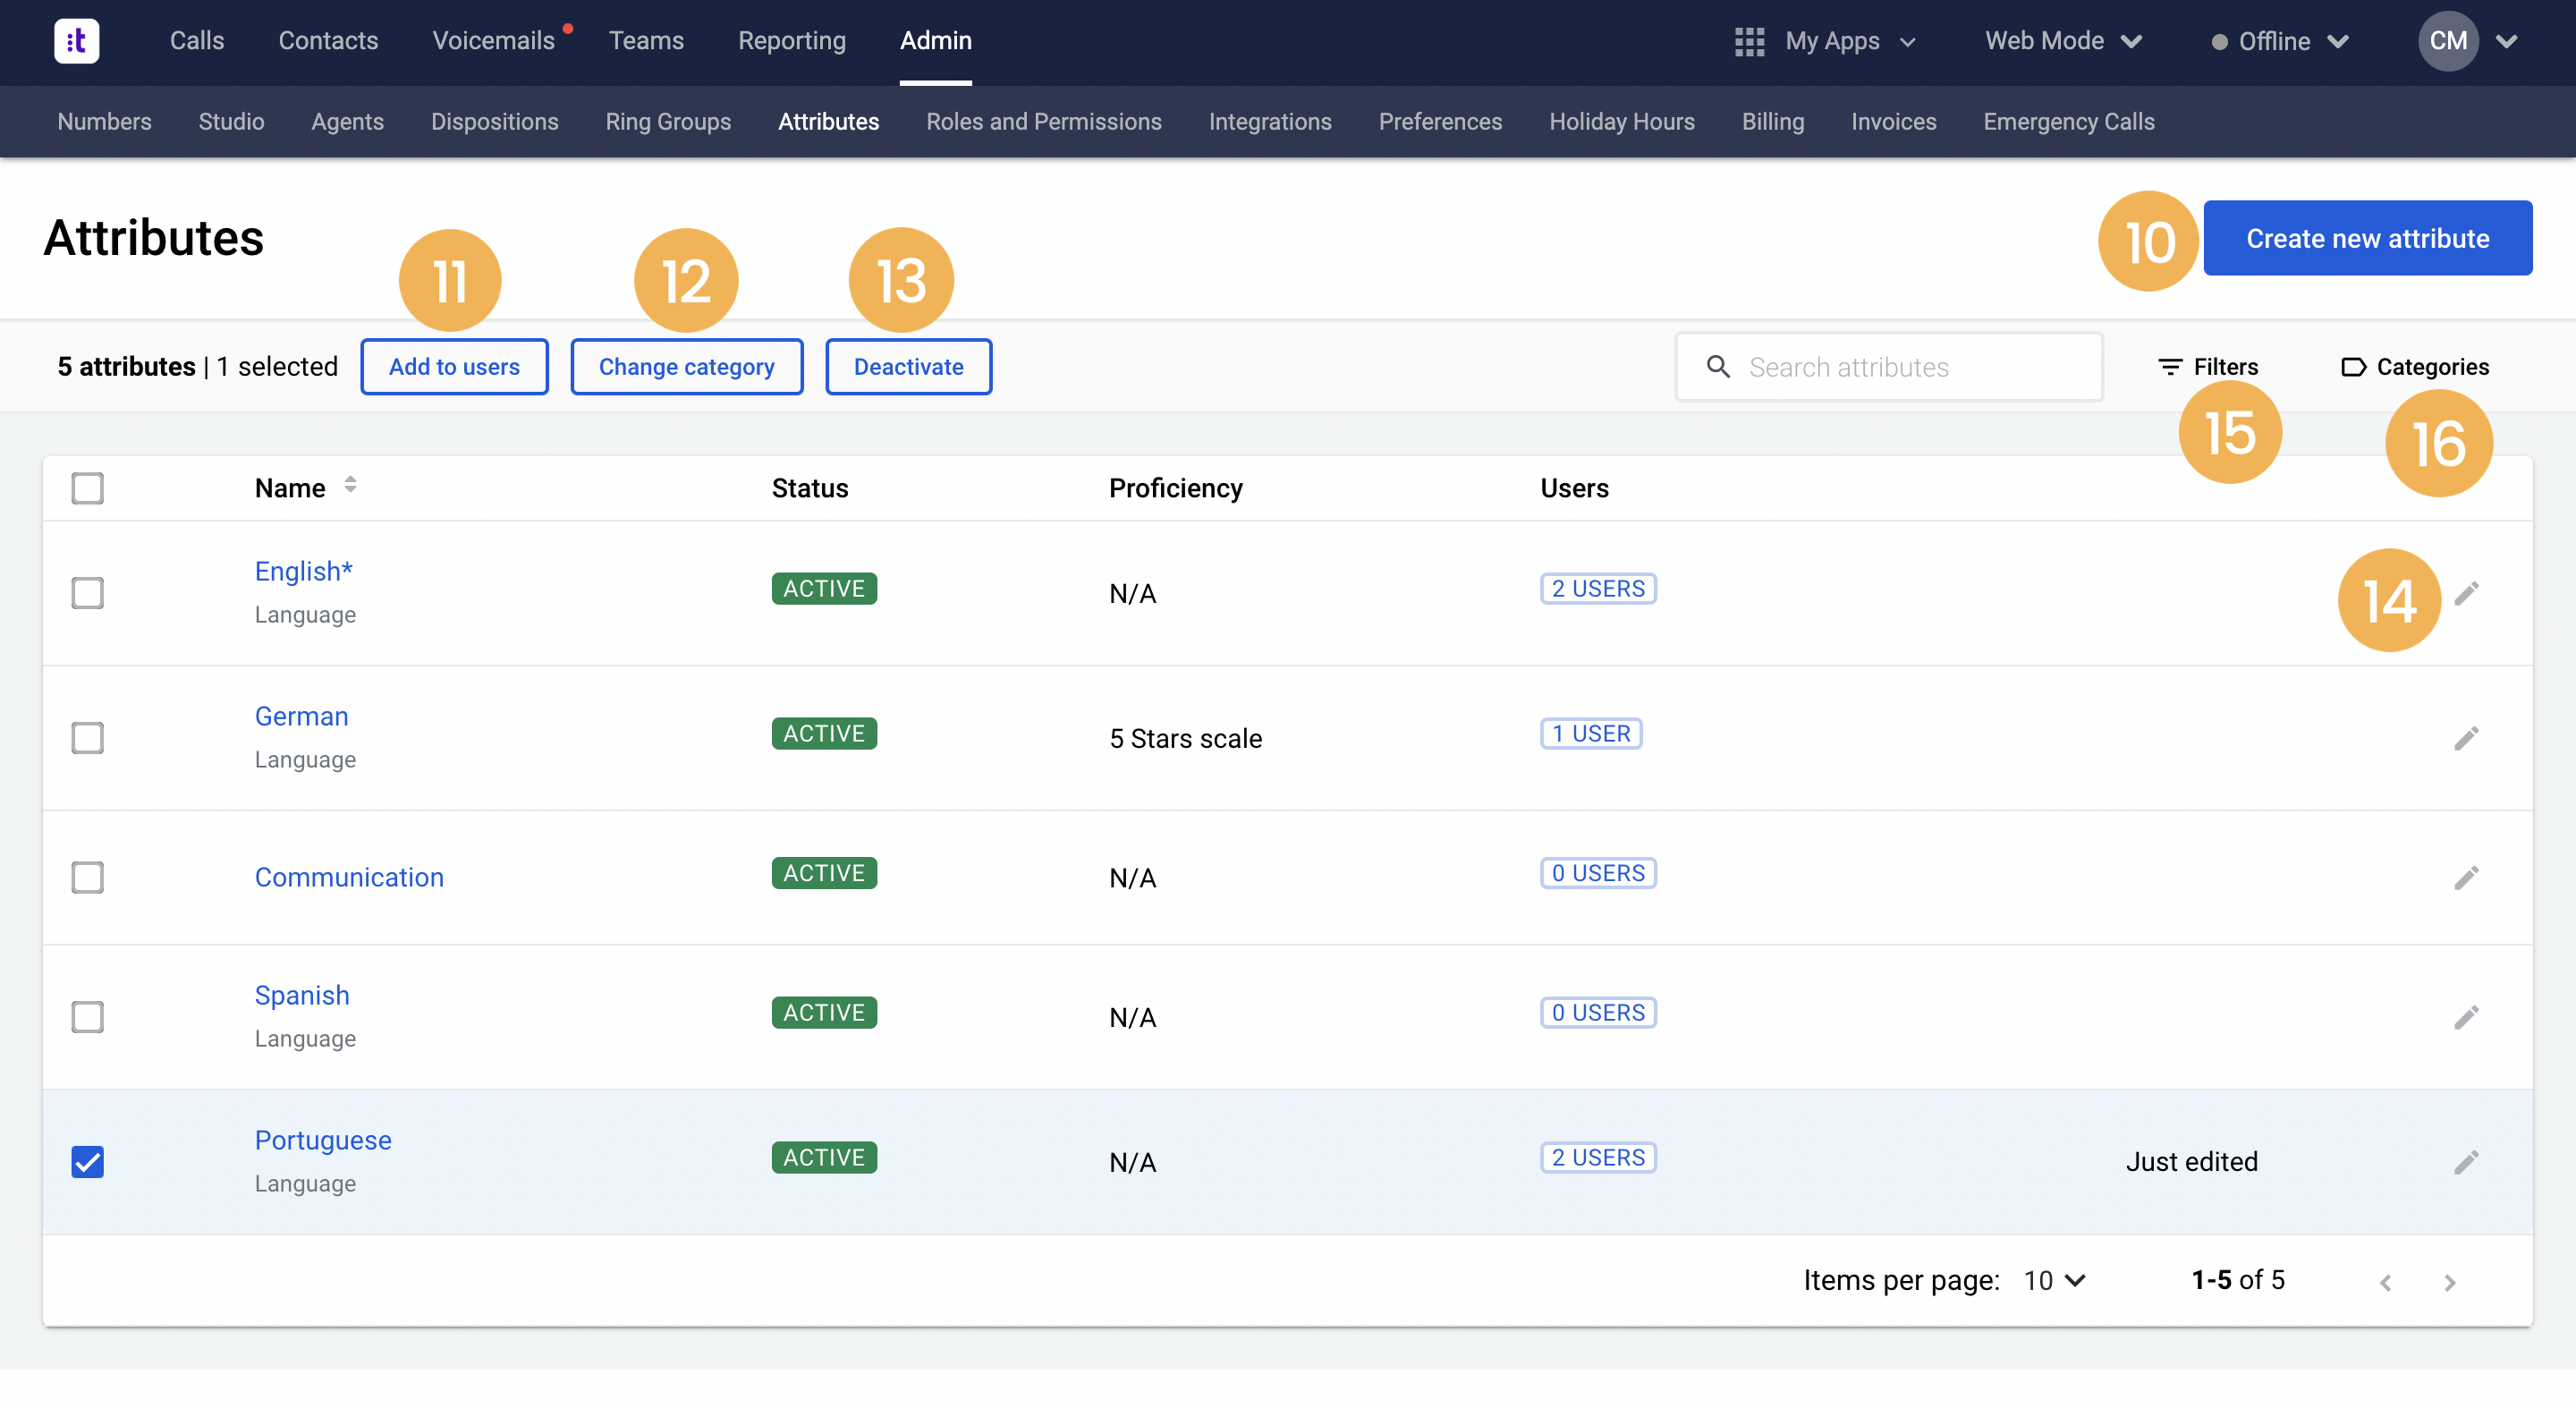2576x1408 pixels.
Task: Click Create new attribute button
Action: tap(2367, 238)
